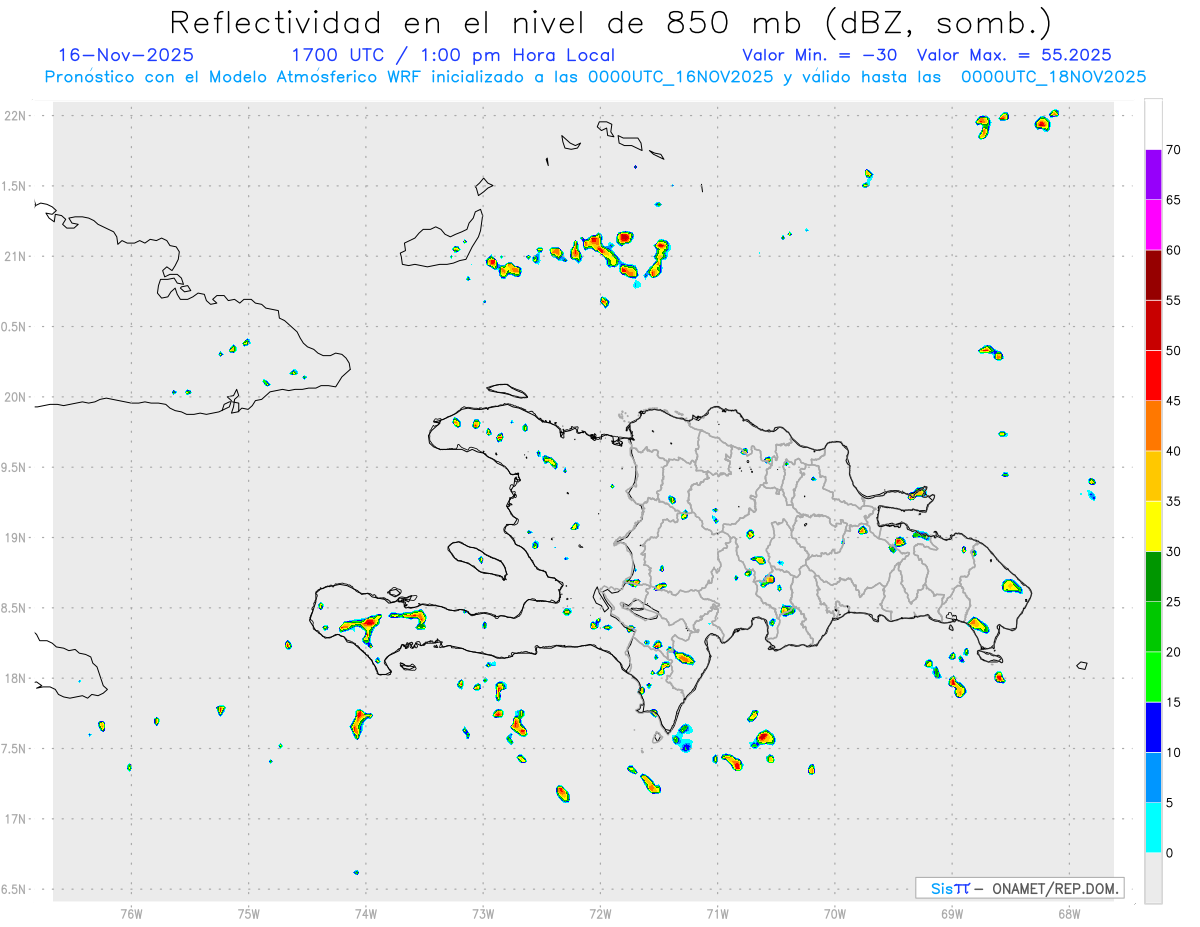The width and height of the screenshot is (1200, 927).
Task: Click the 76W longitude tick label
Action: point(131,912)
